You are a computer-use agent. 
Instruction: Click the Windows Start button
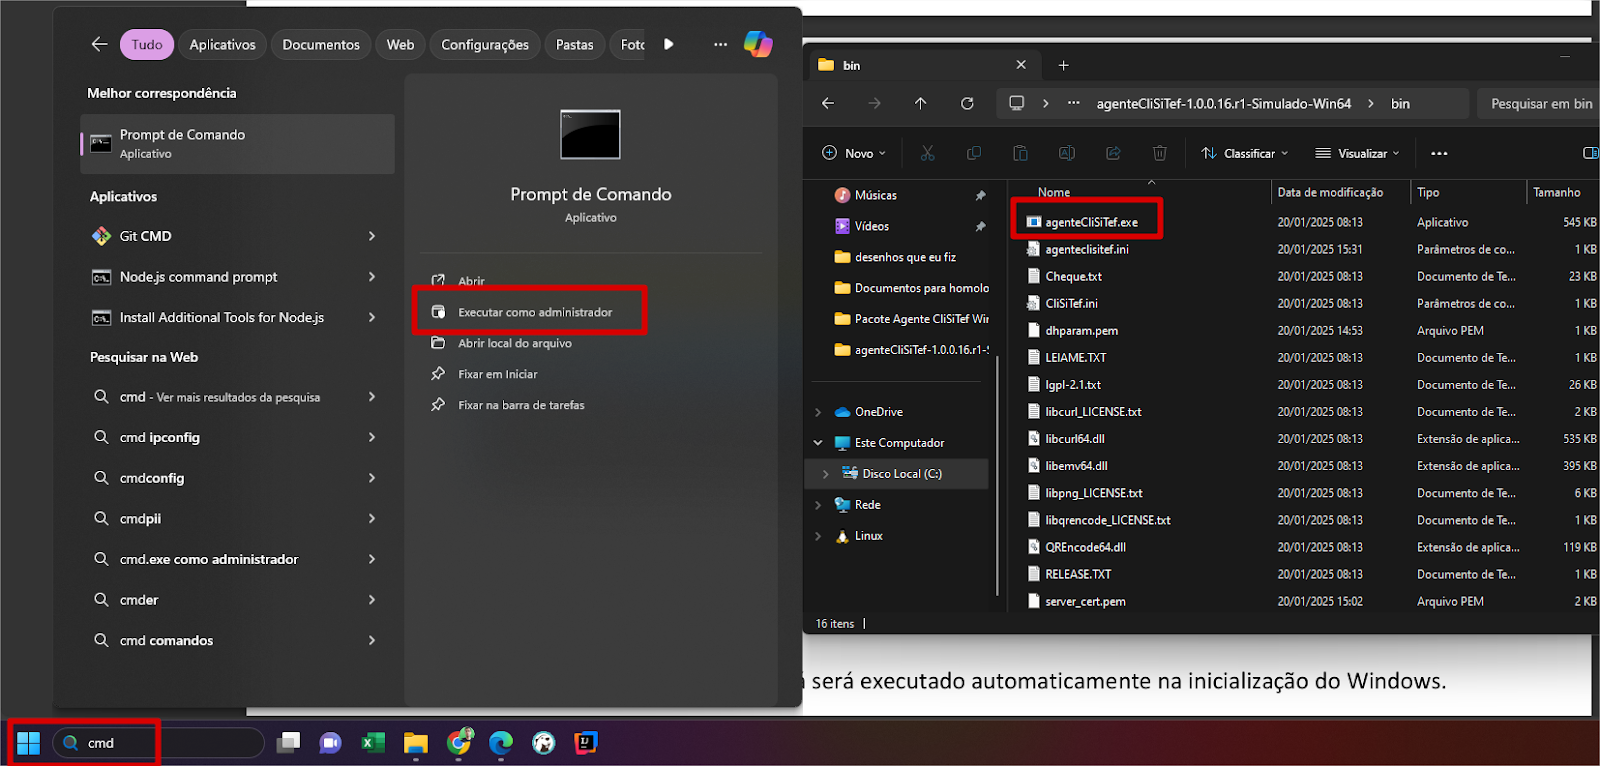click(x=28, y=743)
